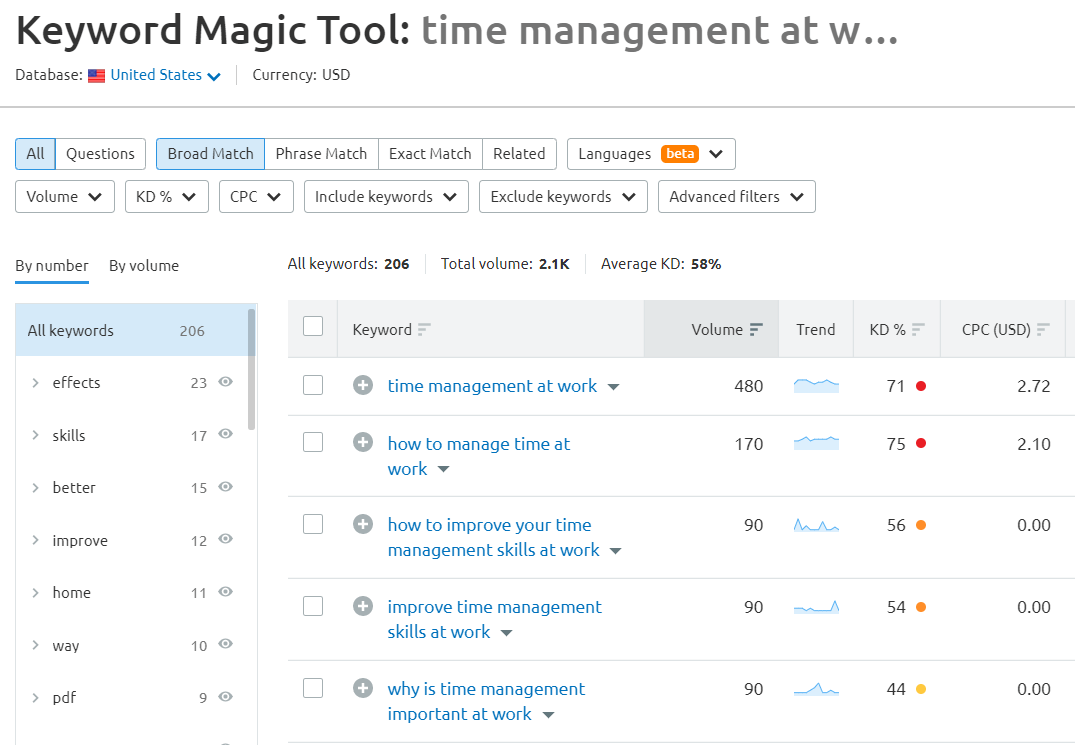This screenshot has width=1075, height=745.
Task: Open the keyword "why is time management important at work"
Action: pos(486,689)
